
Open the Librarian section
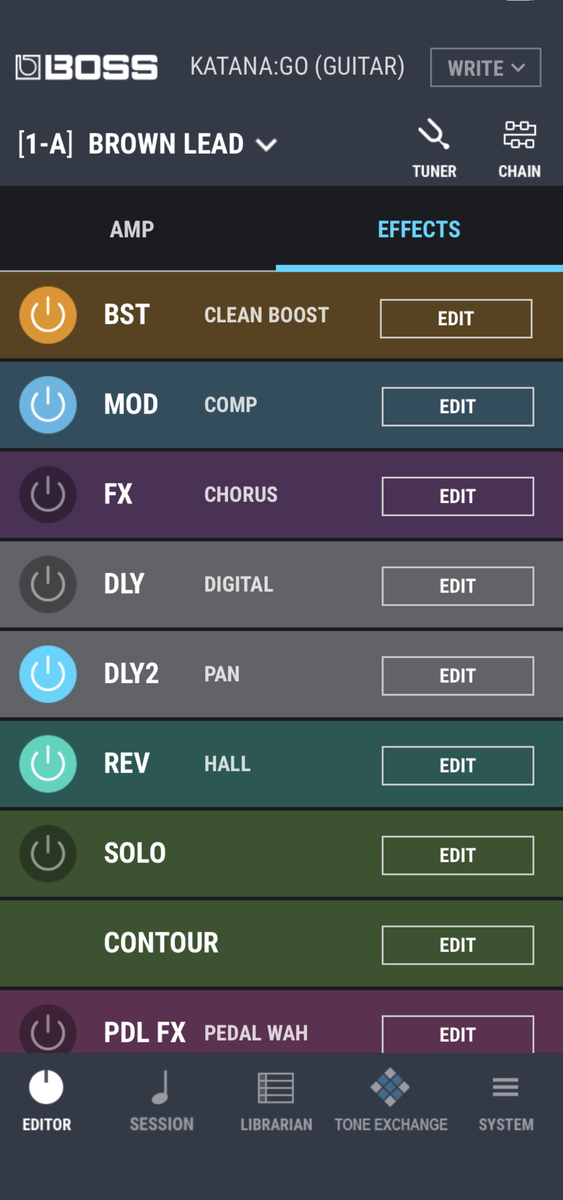click(x=276, y=1100)
